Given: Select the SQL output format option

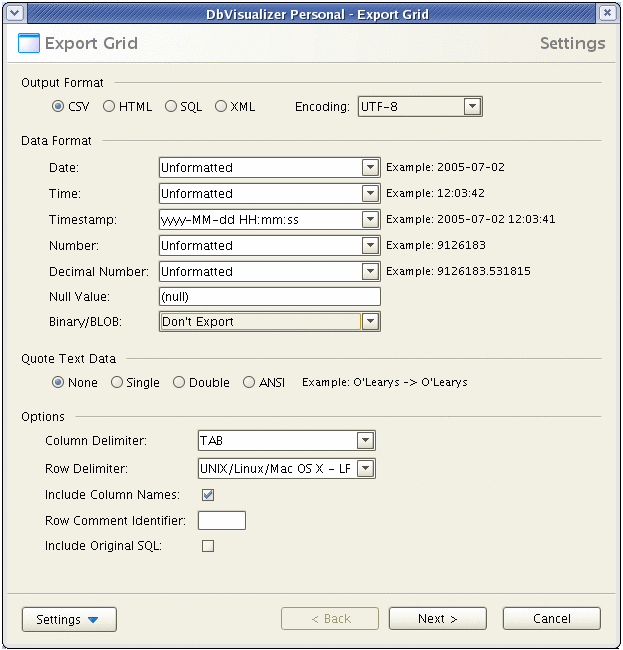Looking at the screenshot, I should pyautogui.click(x=171, y=107).
